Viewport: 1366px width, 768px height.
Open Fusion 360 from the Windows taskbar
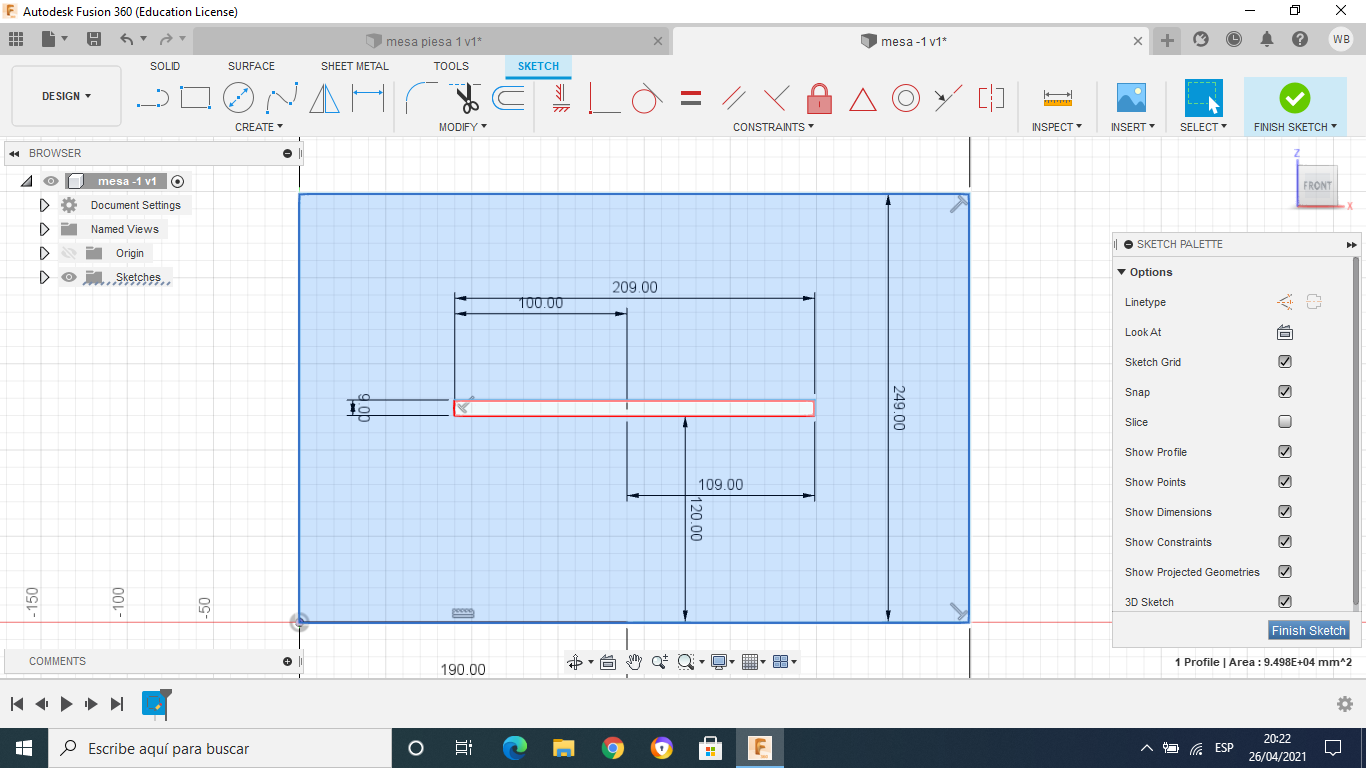point(760,748)
